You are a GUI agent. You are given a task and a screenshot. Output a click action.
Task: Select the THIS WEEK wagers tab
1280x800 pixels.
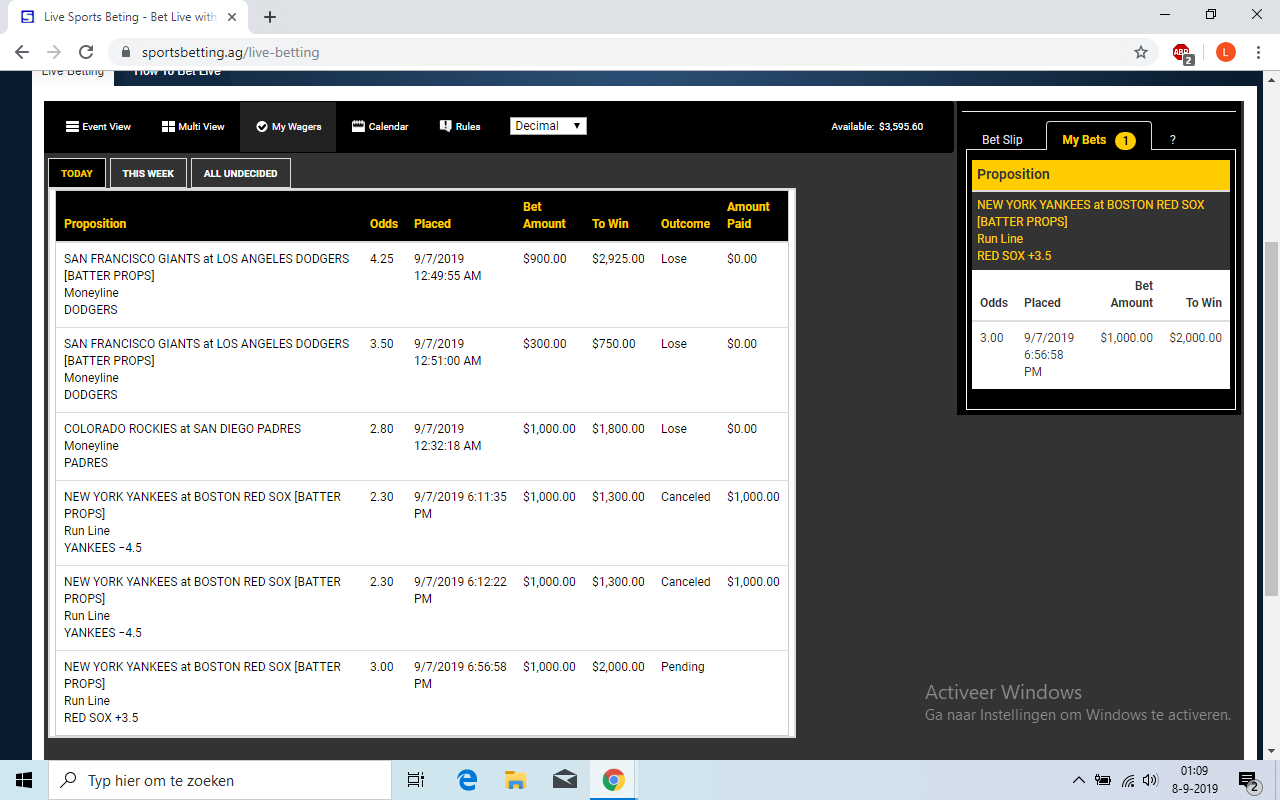(x=148, y=173)
